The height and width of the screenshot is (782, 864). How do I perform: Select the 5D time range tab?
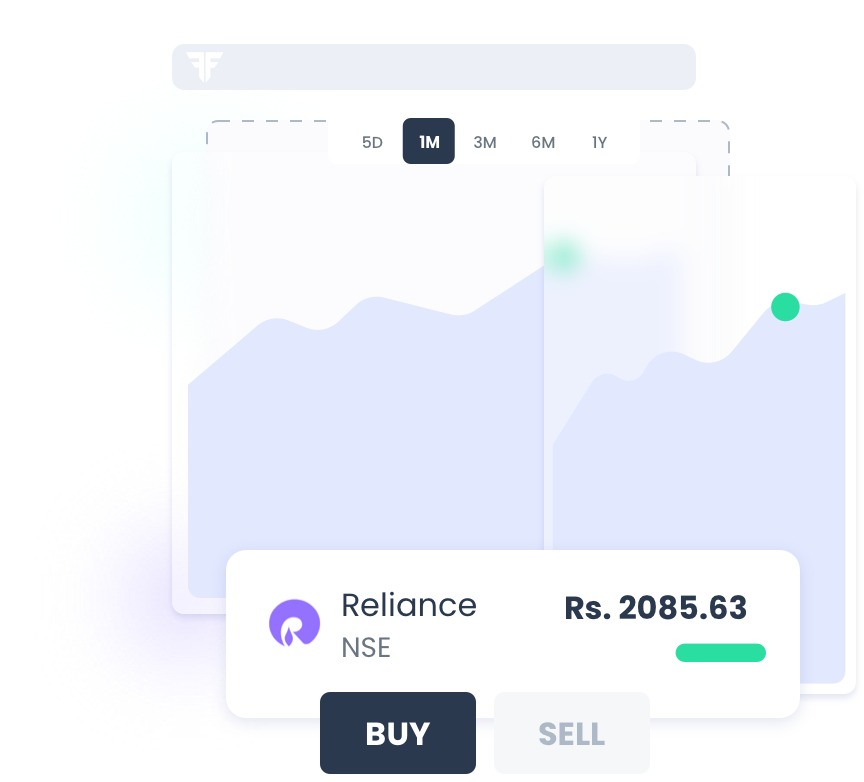(x=372, y=142)
